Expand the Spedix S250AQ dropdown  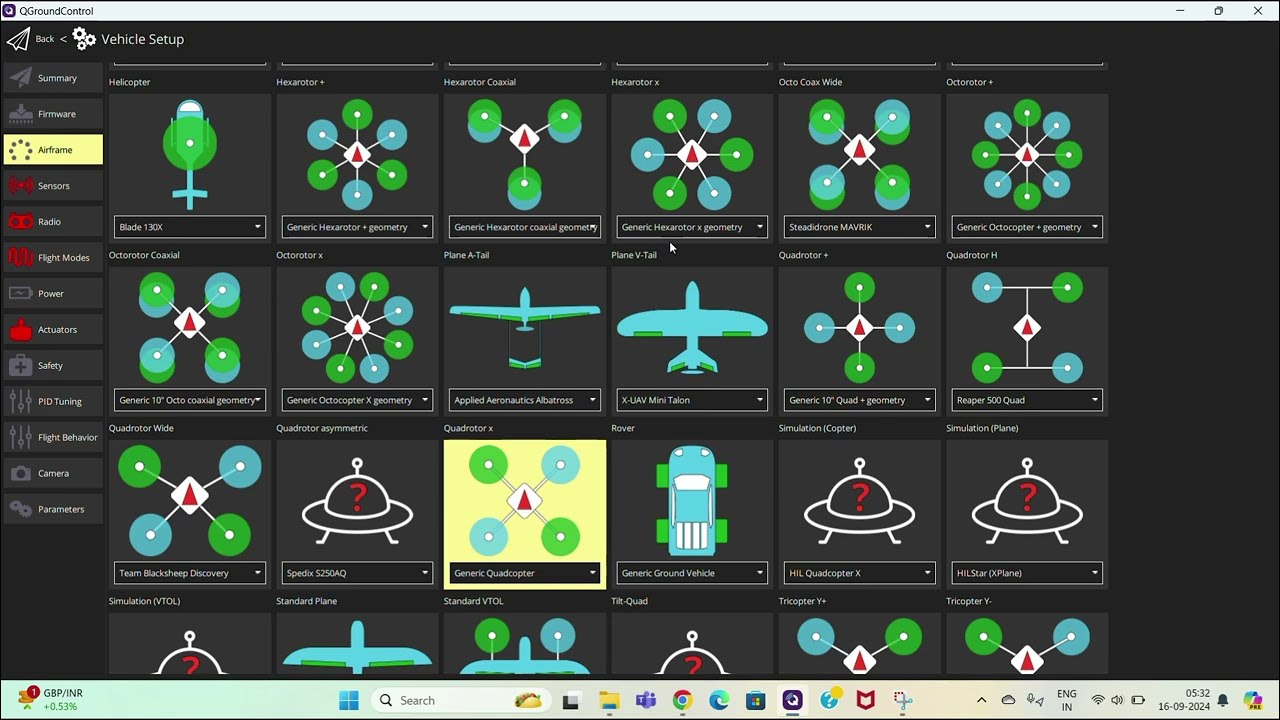pos(357,573)
